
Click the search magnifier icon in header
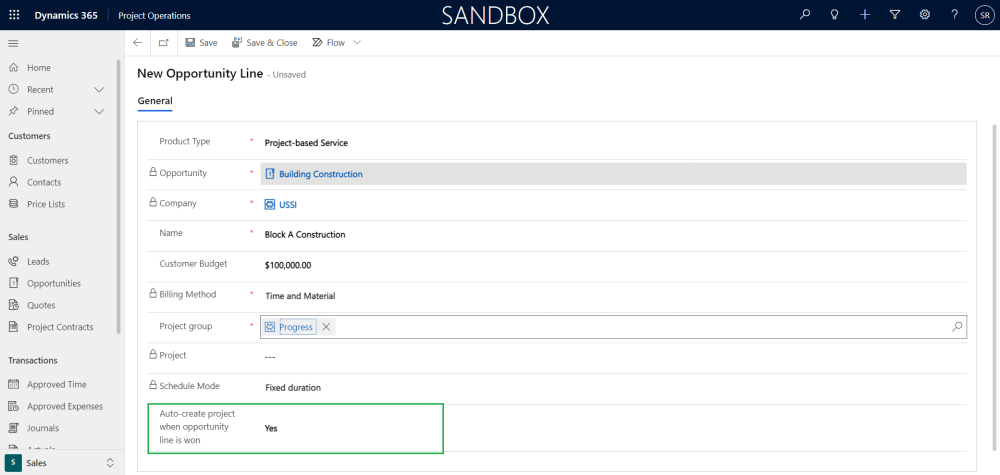point(805,15)
